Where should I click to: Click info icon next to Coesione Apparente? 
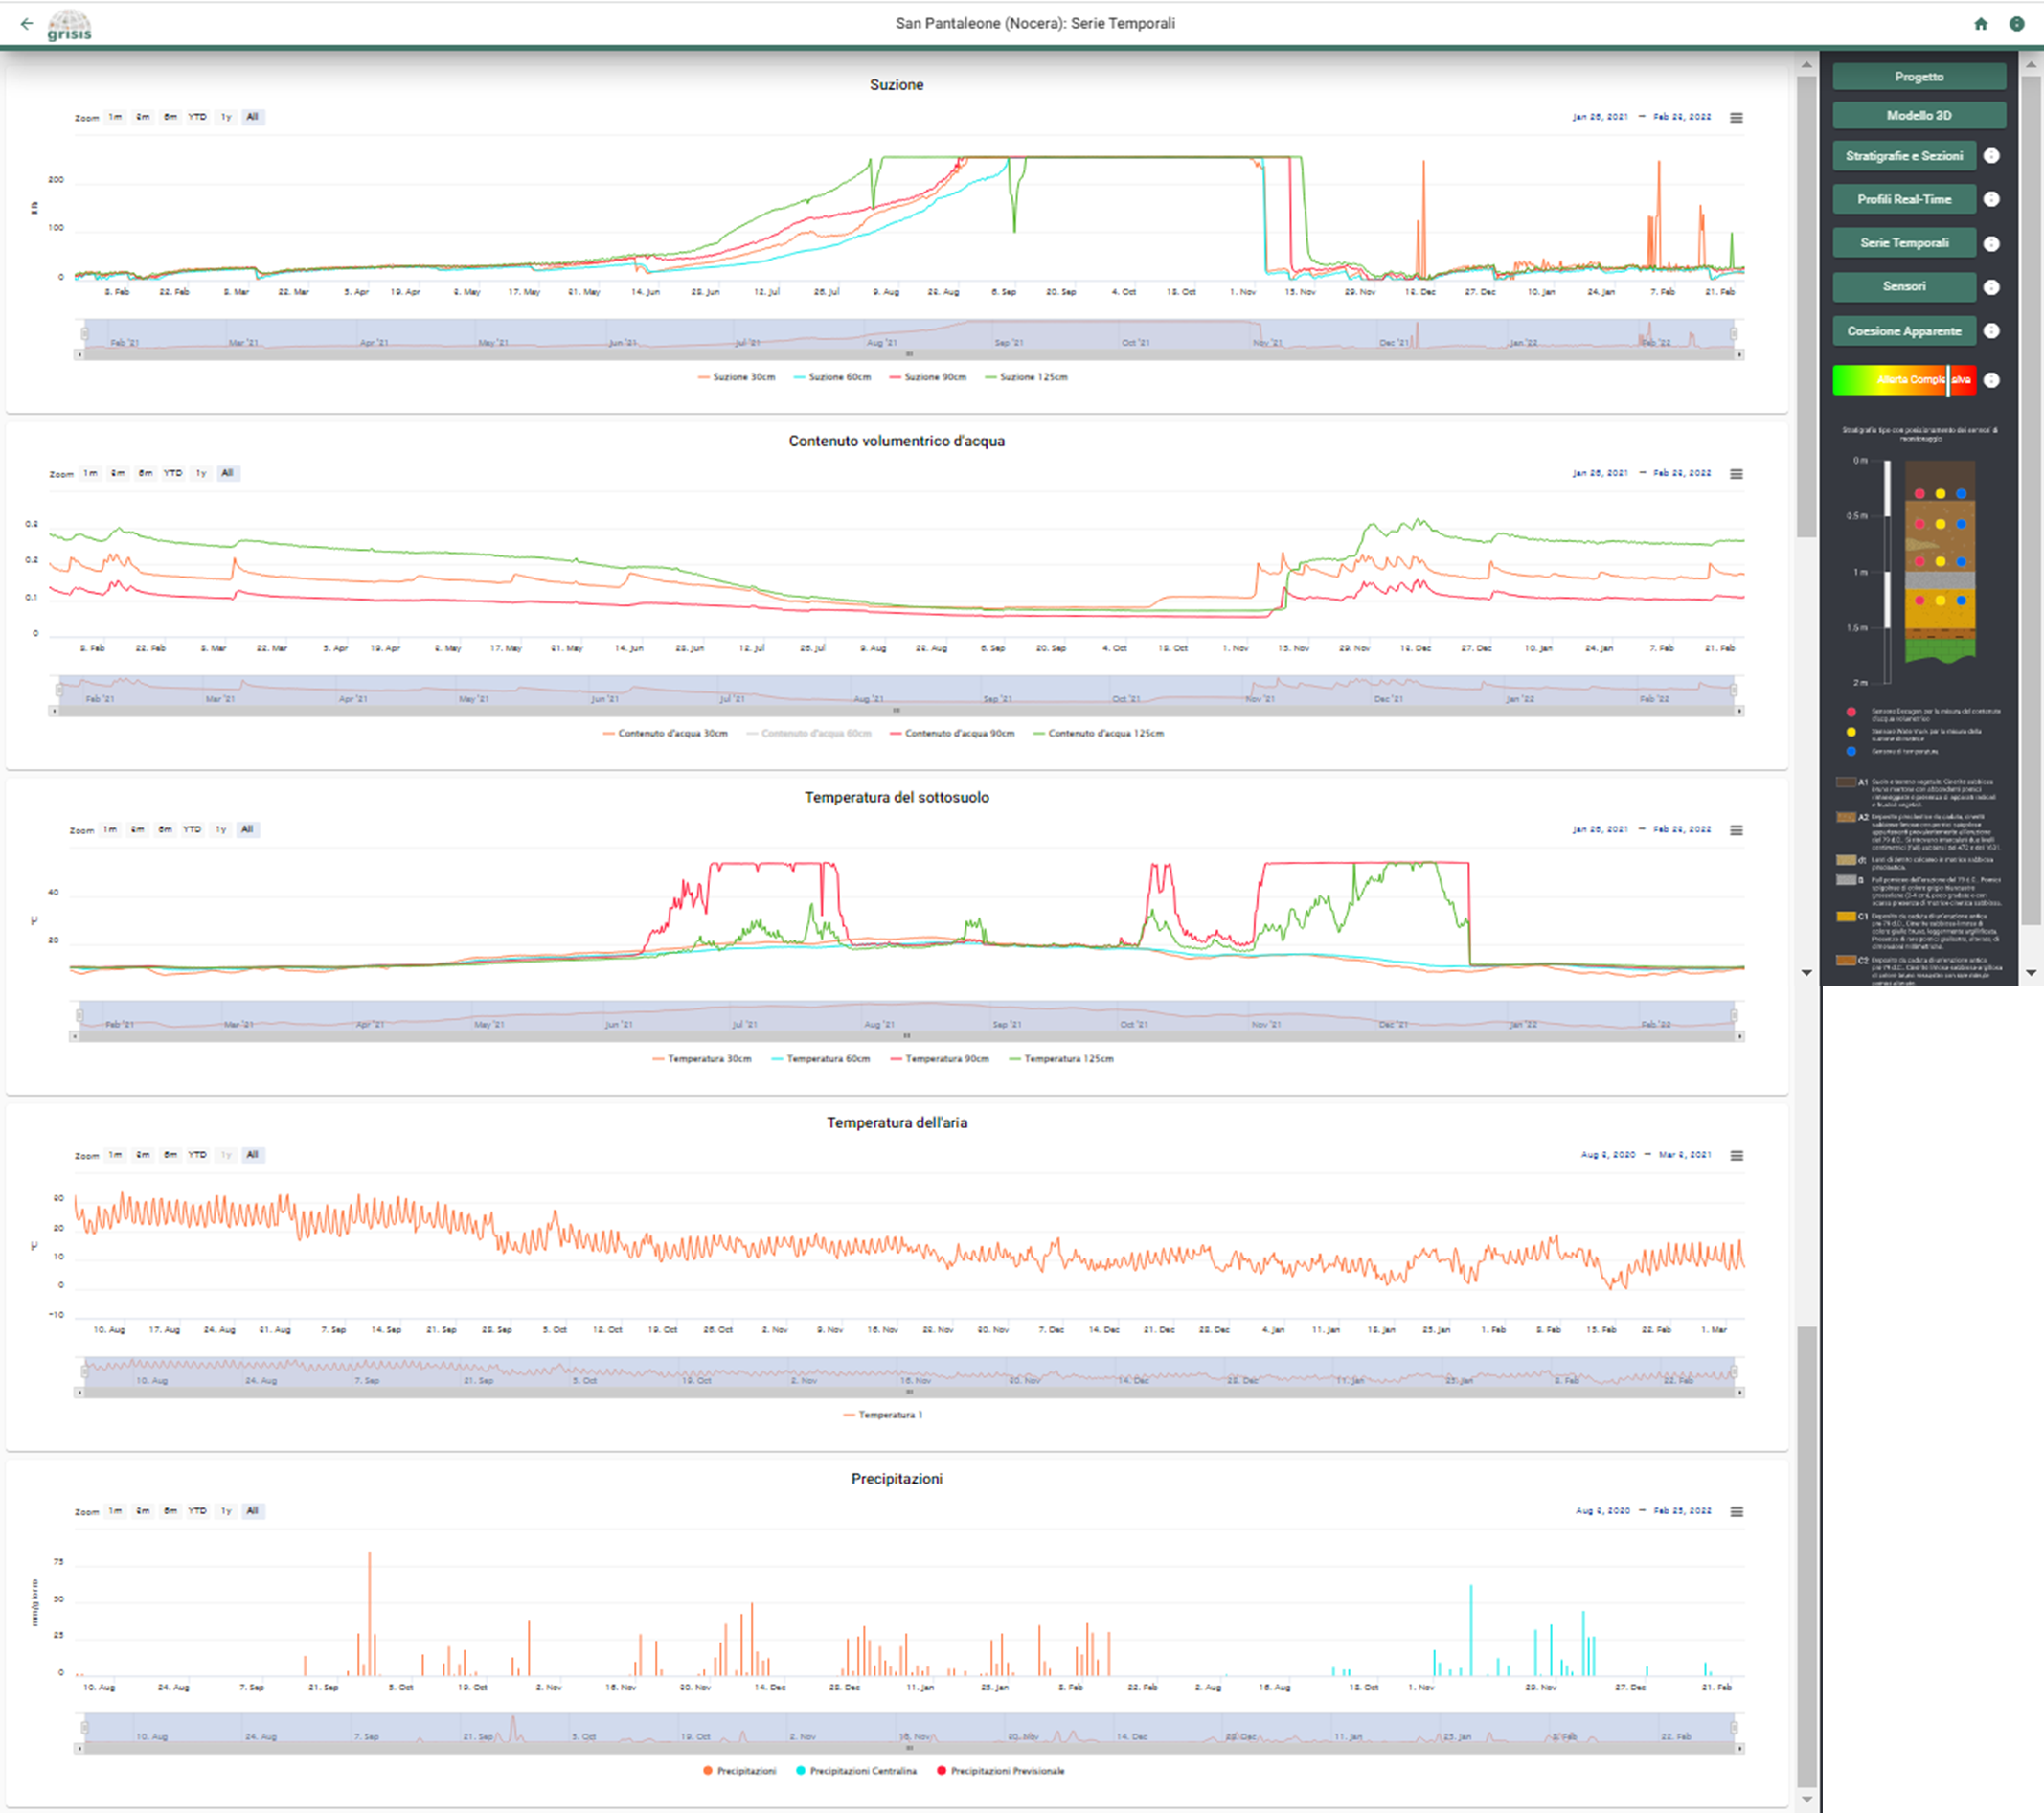(x=1991, y=331)
